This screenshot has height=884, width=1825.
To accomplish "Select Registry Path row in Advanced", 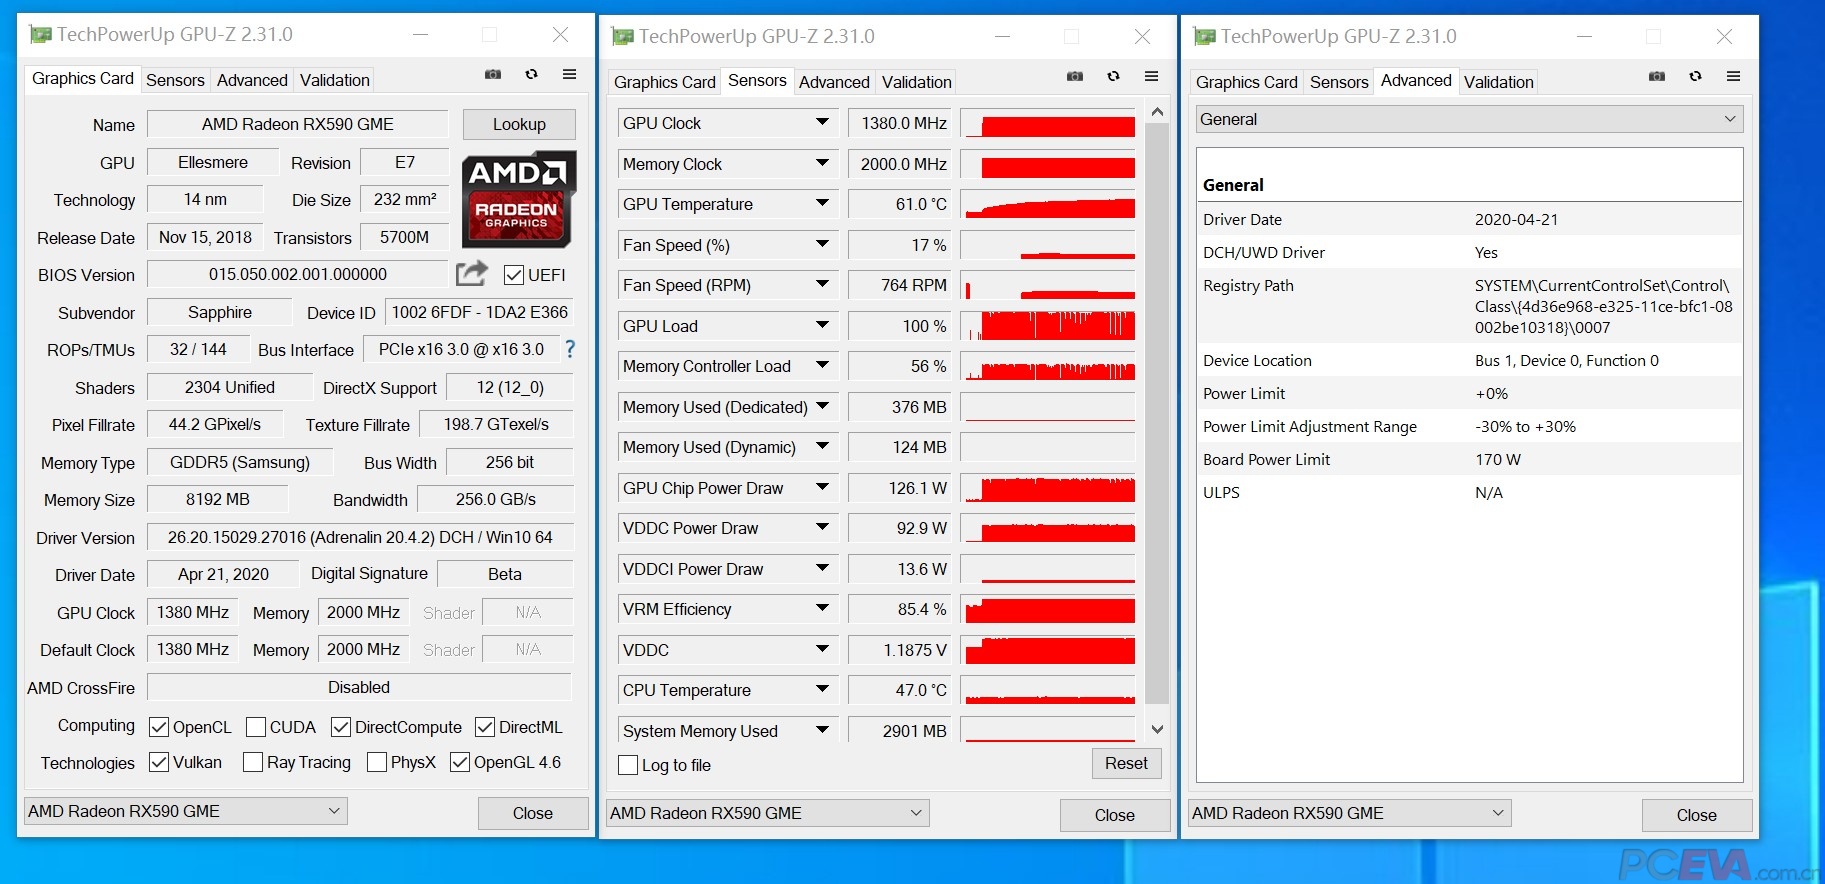I will coord(1469,306).
